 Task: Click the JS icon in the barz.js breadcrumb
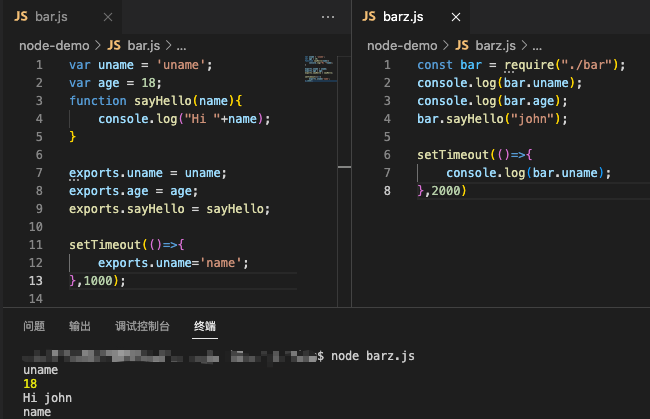pos(462,45)
